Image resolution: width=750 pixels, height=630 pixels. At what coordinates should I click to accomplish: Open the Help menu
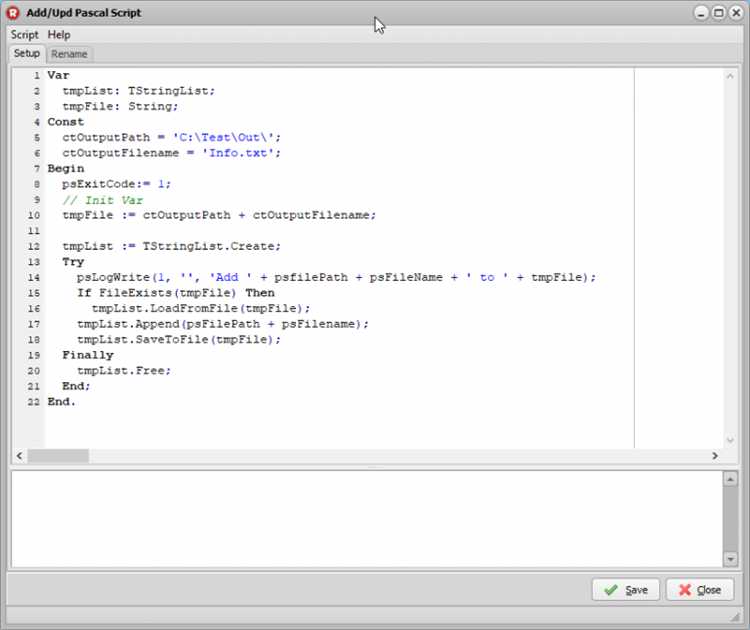[59, 35]
